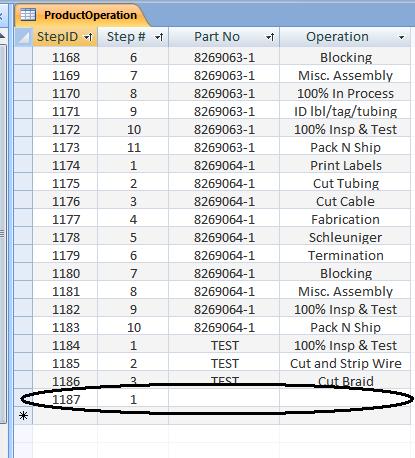Viewport: 415px width, 458px height.
Task: Click the empty Operation cell in row 1187
Action: (345, 399)
